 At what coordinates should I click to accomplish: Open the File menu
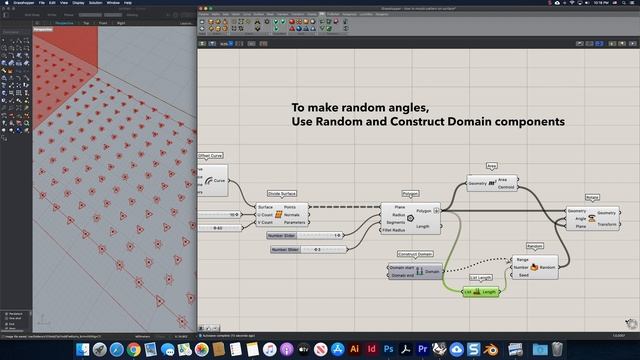tap(42, 2)
